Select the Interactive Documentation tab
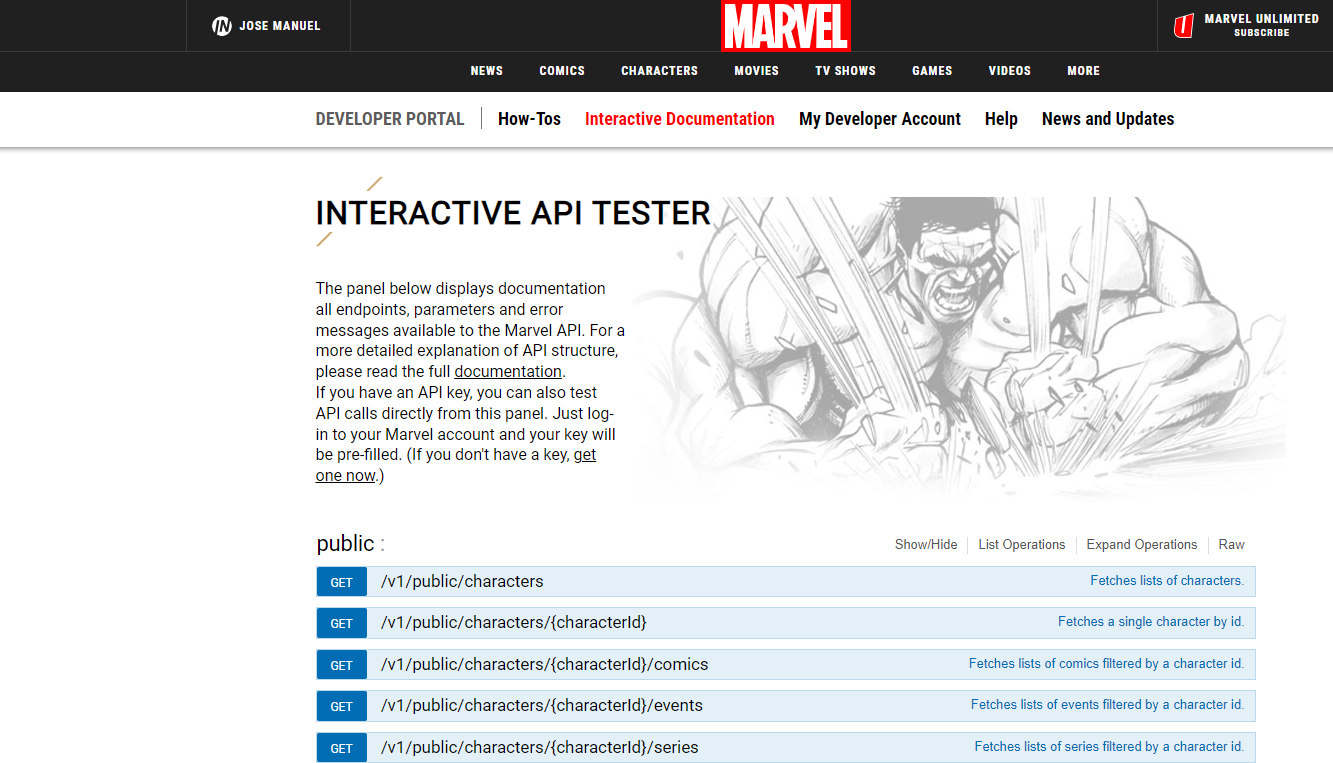The width and height of the screenshot is (1333, 763). pos(680,119)
